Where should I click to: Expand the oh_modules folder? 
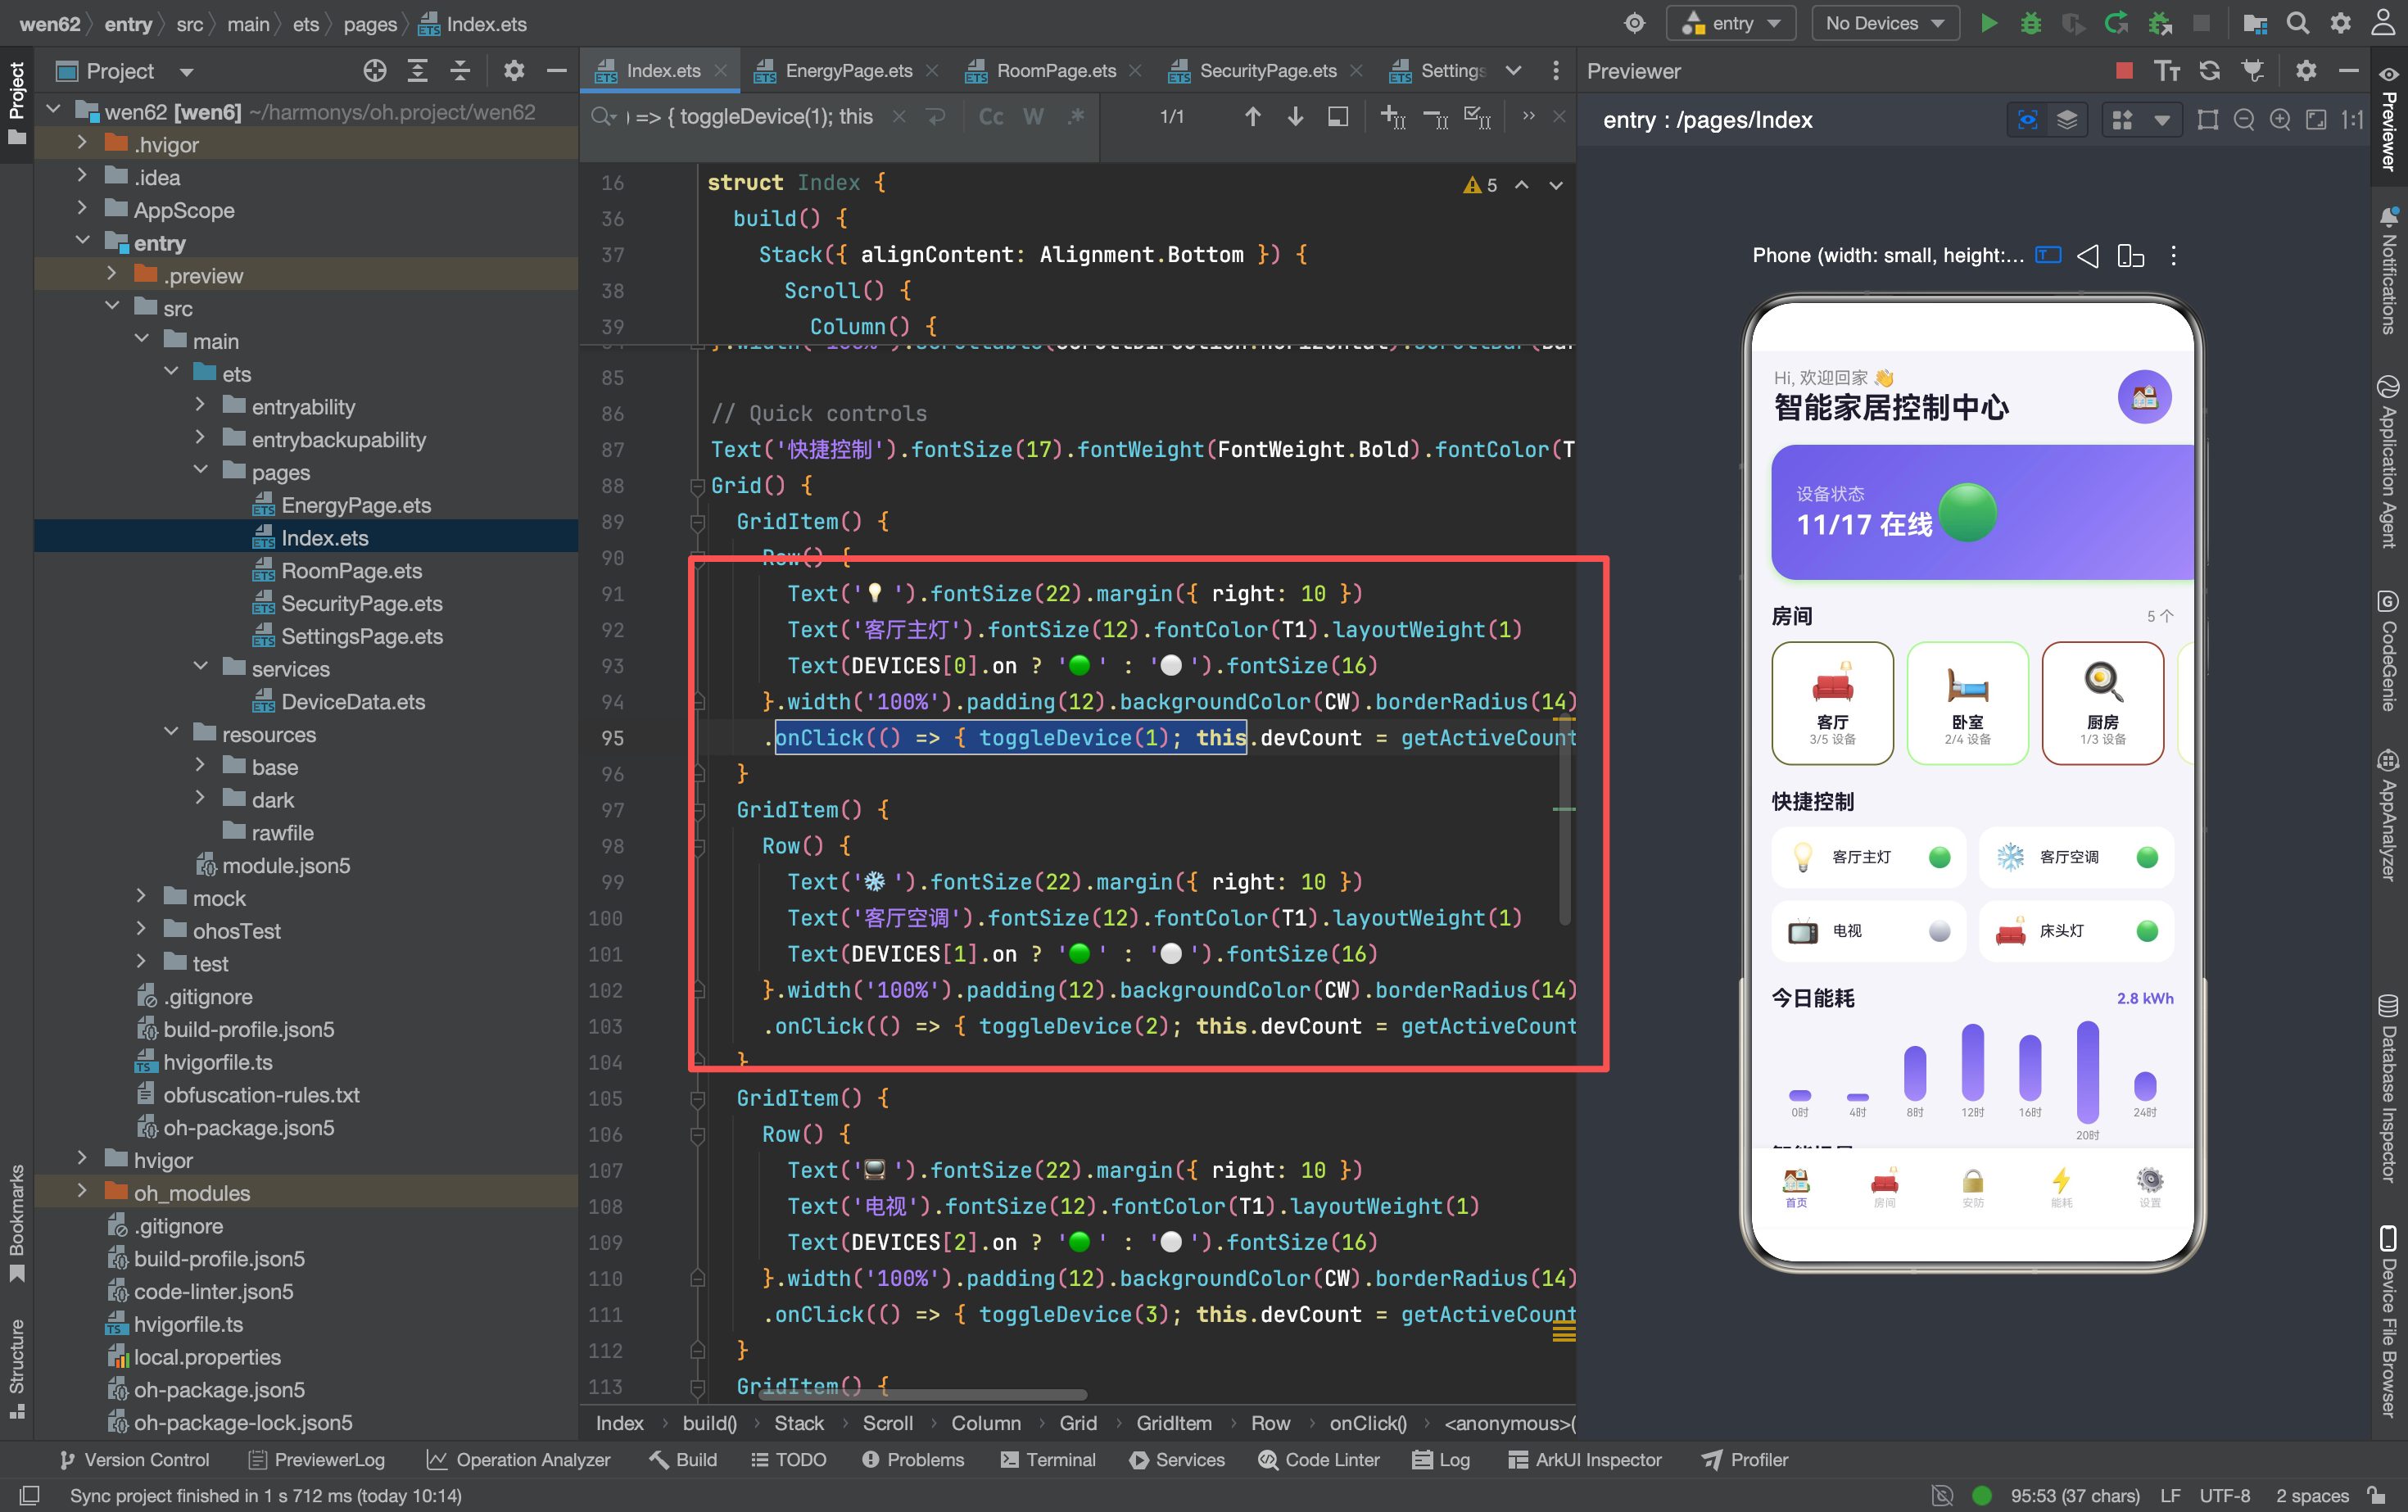click(x=82, y=1192)
